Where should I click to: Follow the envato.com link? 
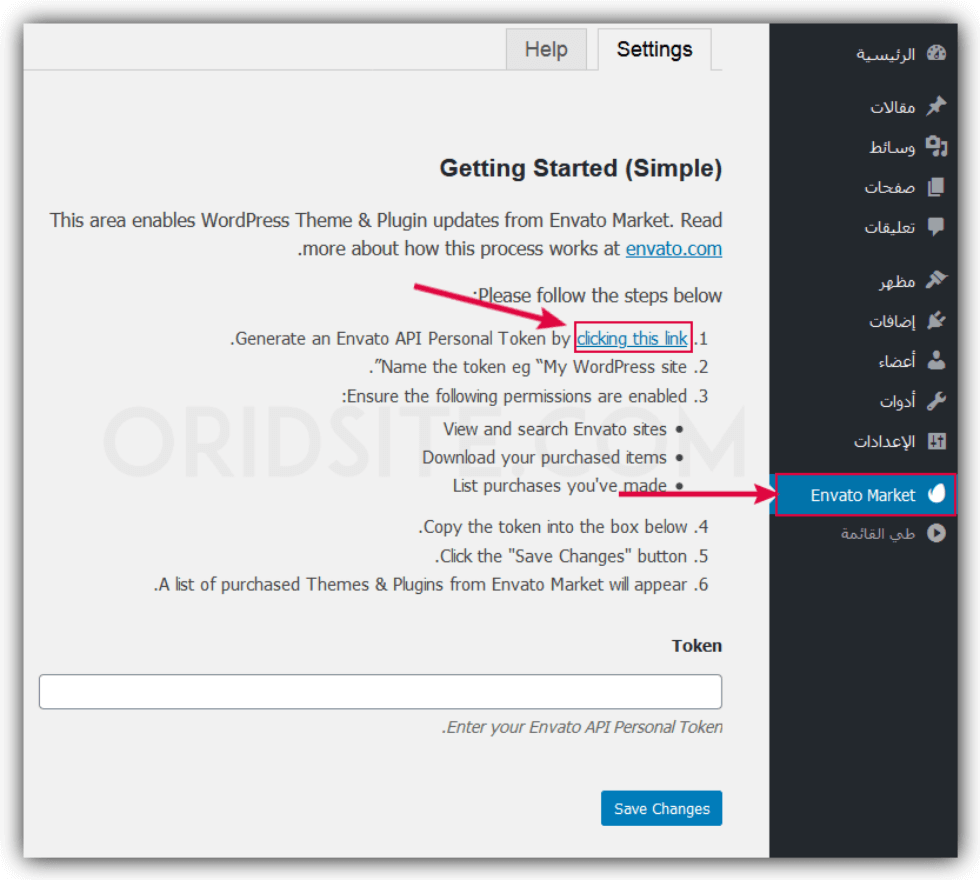click(674, 249)
